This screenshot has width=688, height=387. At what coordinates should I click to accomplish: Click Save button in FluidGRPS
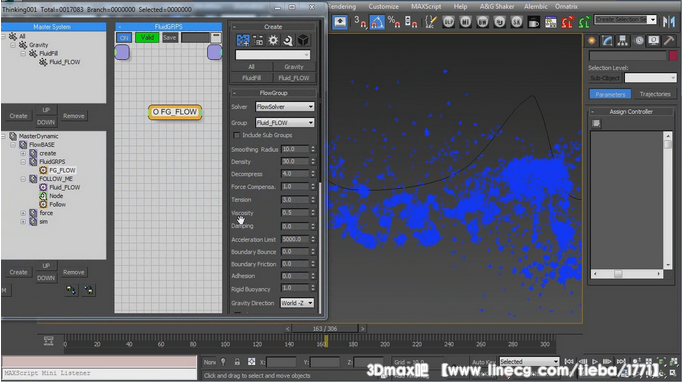coord(169,38)
